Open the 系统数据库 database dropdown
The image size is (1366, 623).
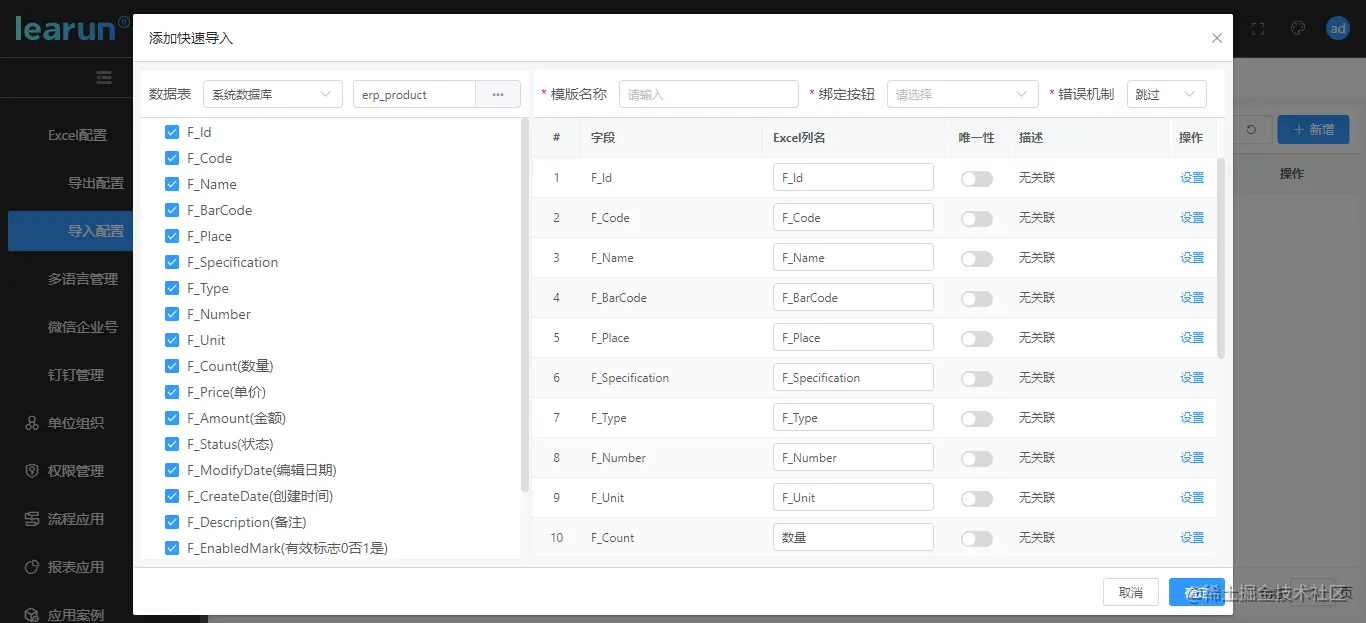[x=272, y=94]
